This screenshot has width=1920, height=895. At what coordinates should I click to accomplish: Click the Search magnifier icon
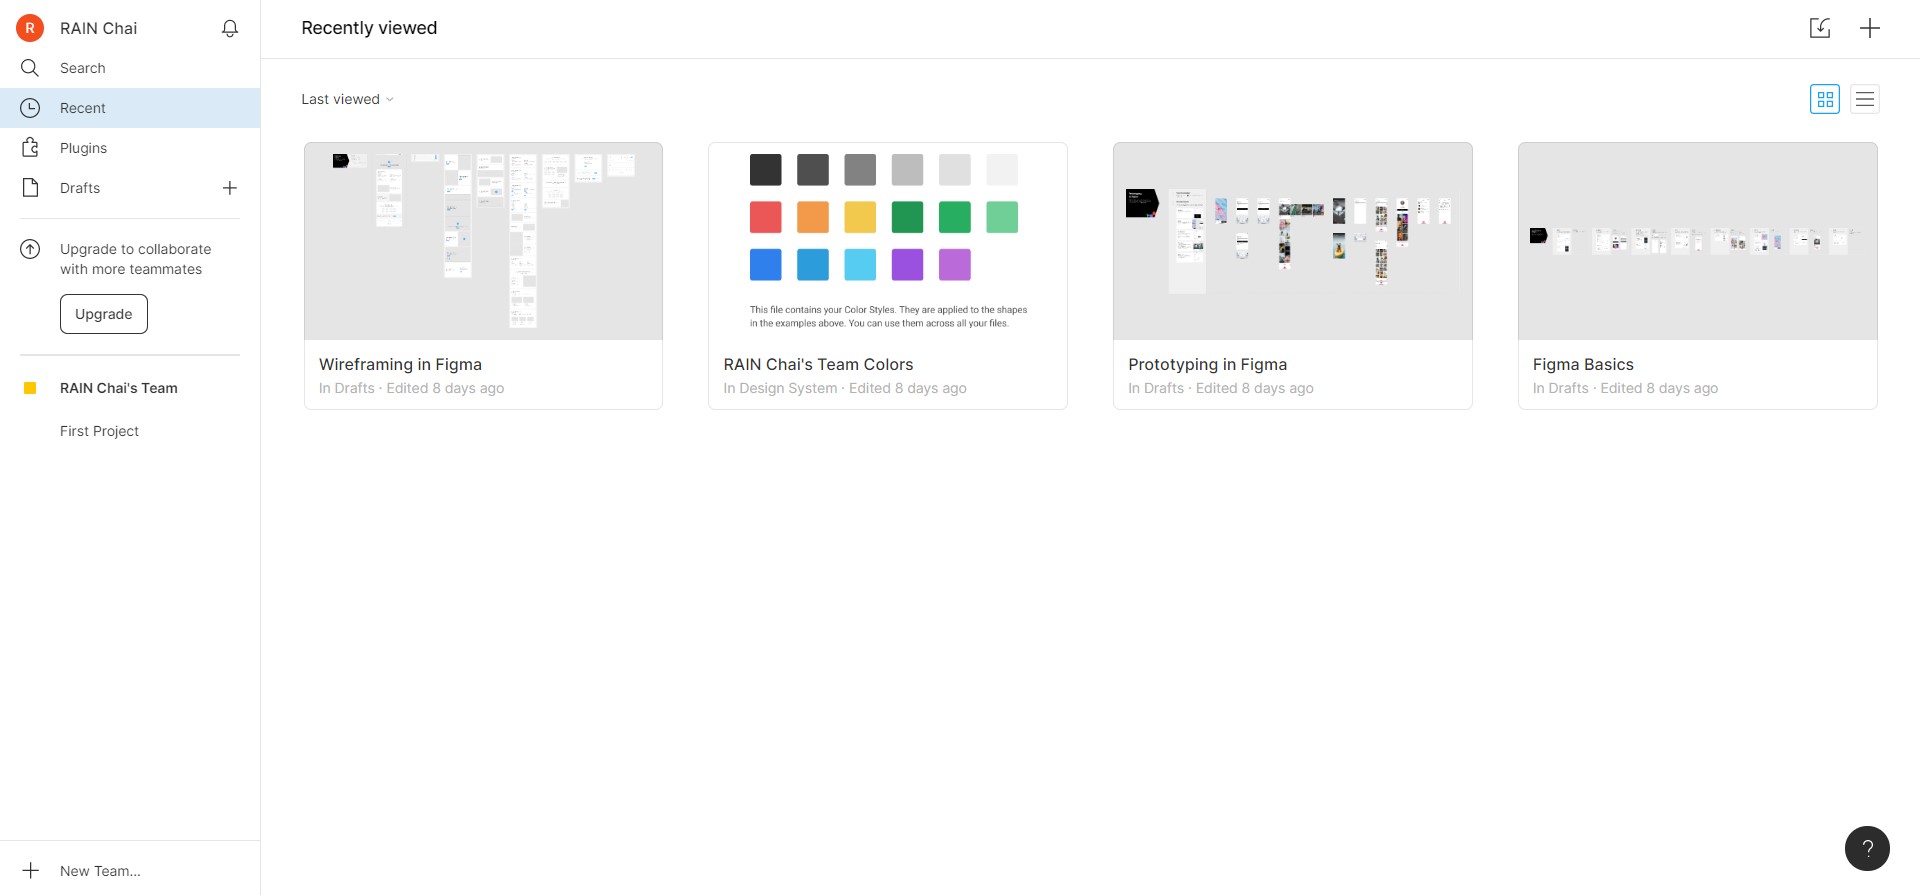(30, 68)
